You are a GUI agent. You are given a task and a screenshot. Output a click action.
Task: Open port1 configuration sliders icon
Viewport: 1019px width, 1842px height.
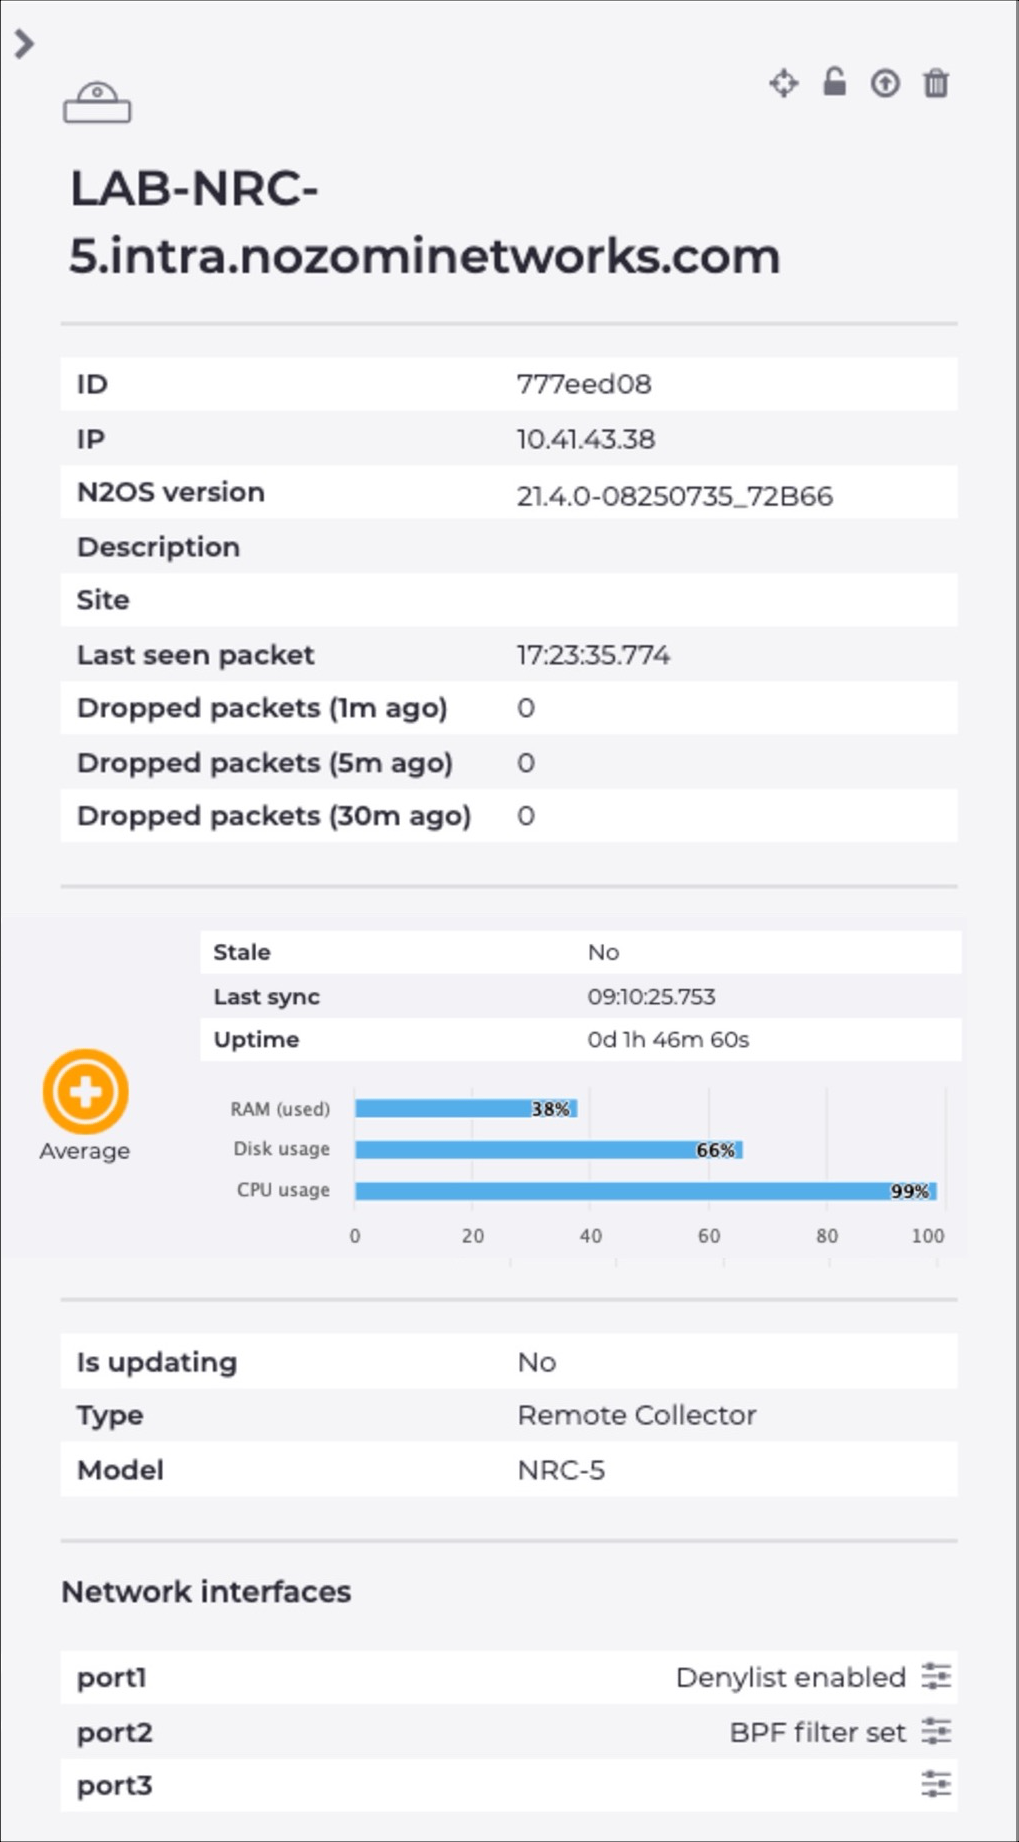(x=936, y=1676)
